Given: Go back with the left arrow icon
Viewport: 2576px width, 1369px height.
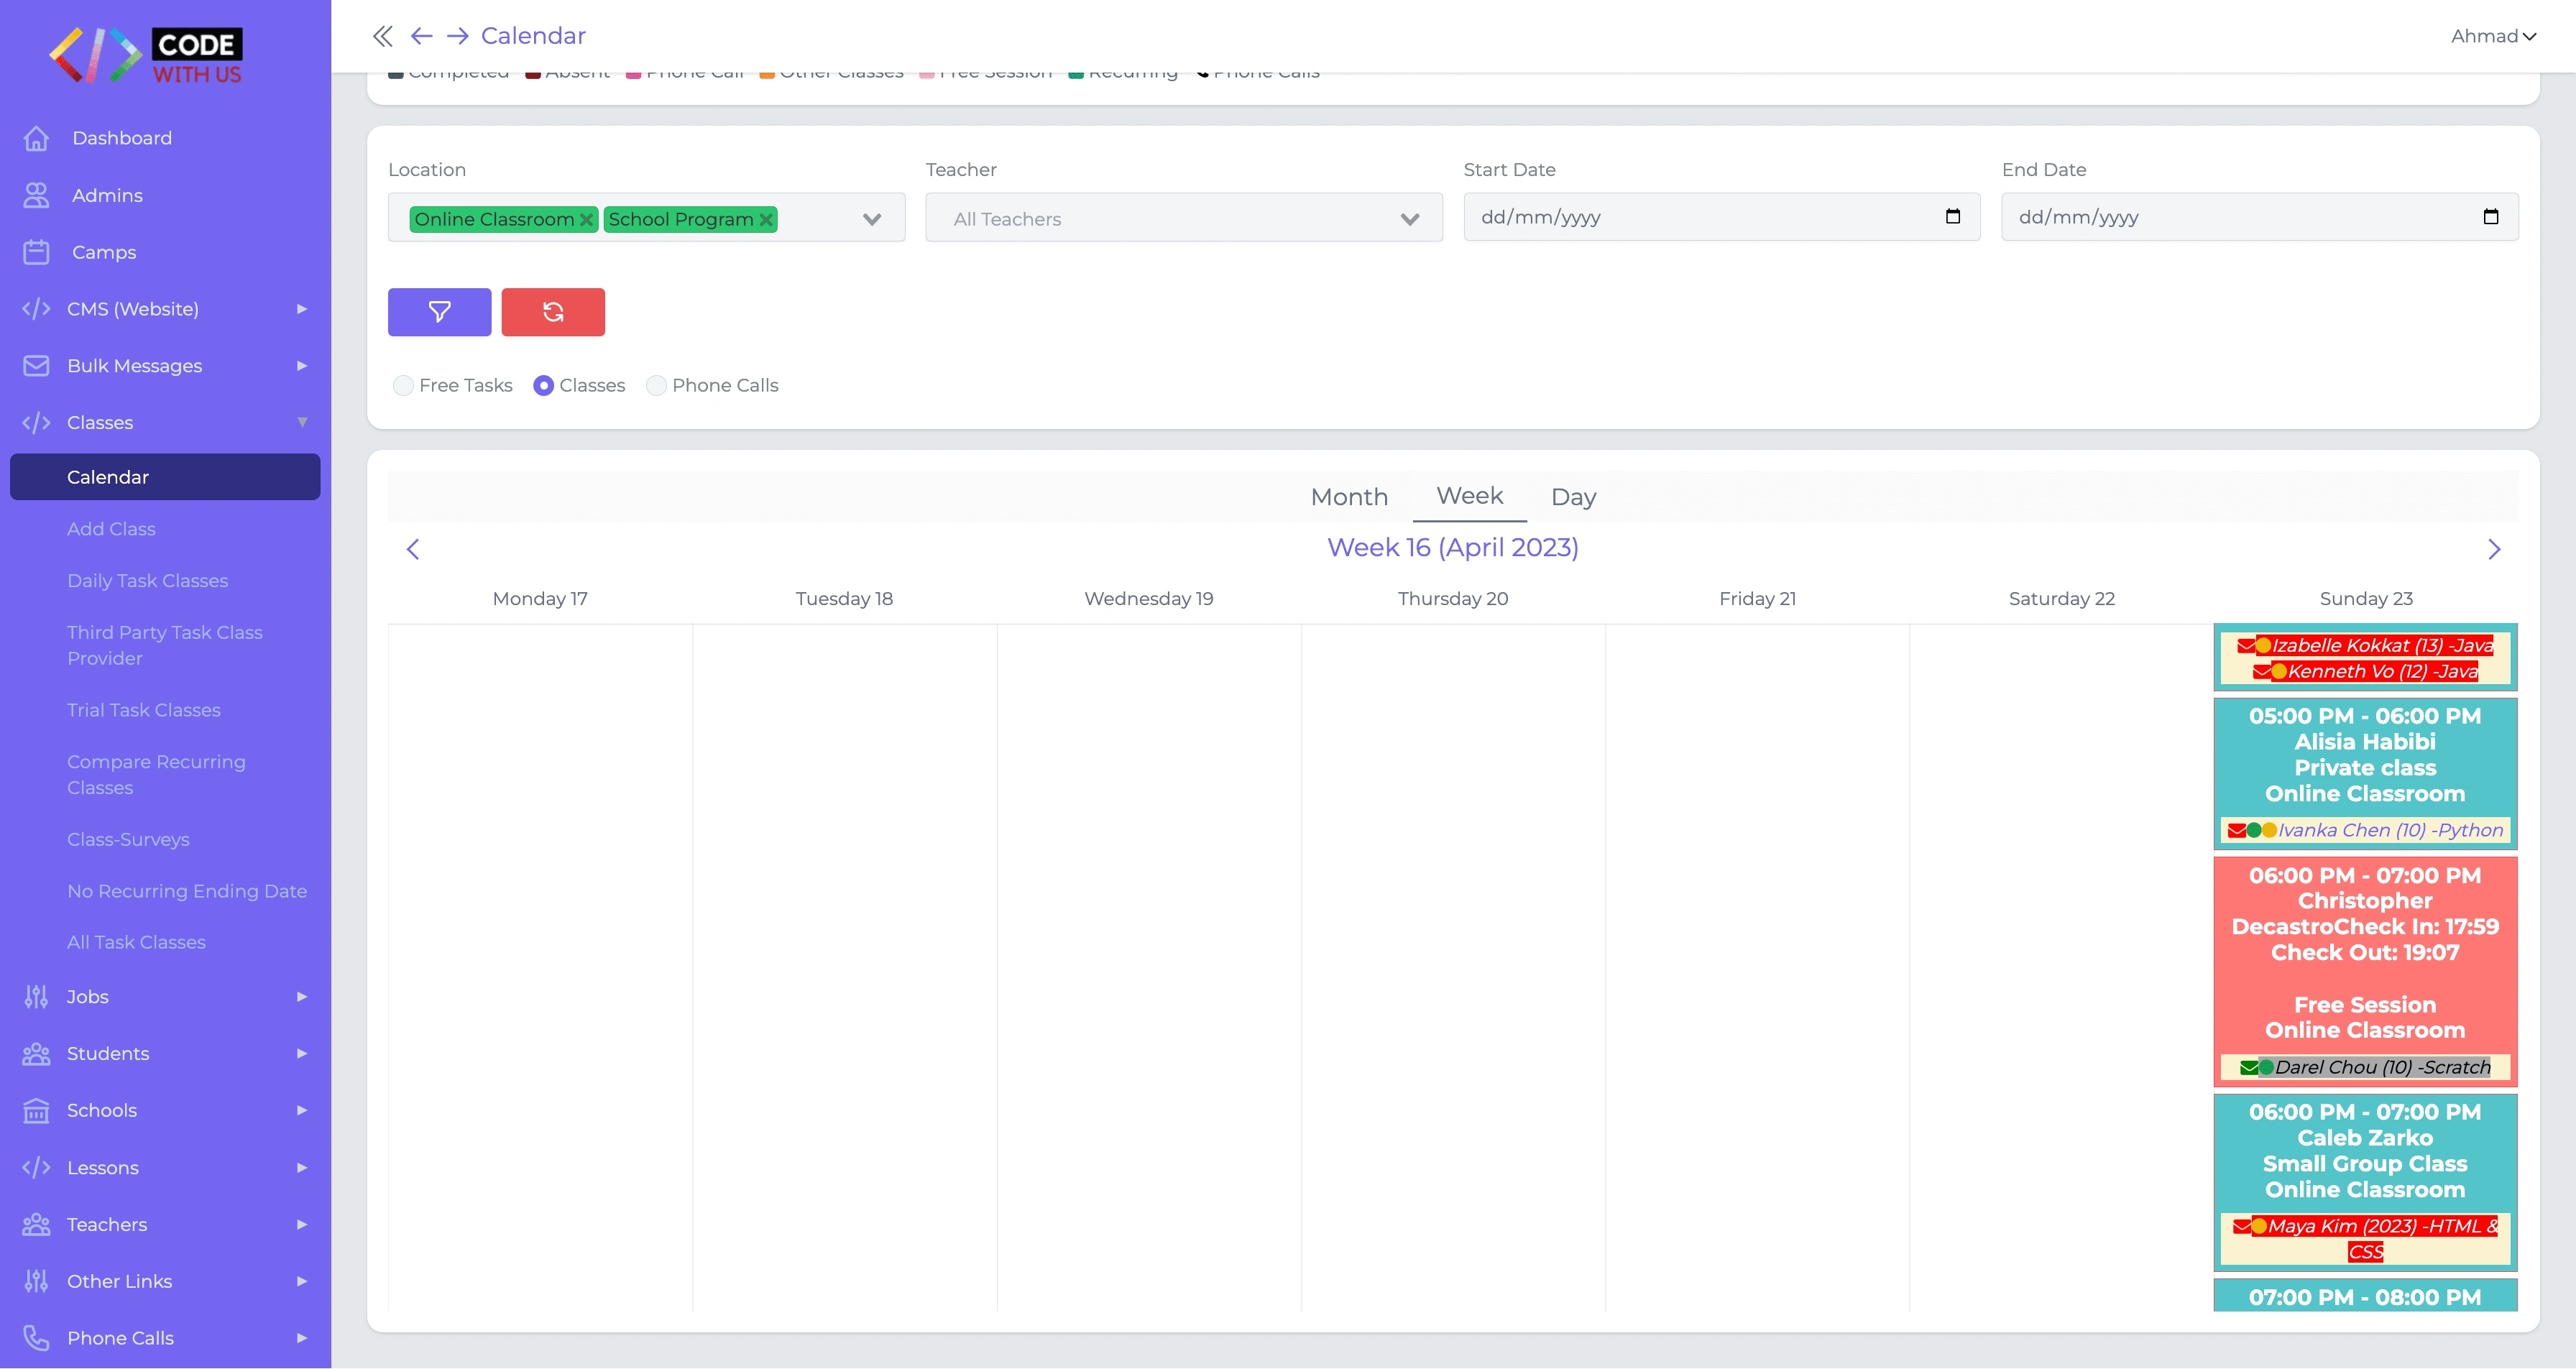Looking at the screenshot, I should click(421, 36).
